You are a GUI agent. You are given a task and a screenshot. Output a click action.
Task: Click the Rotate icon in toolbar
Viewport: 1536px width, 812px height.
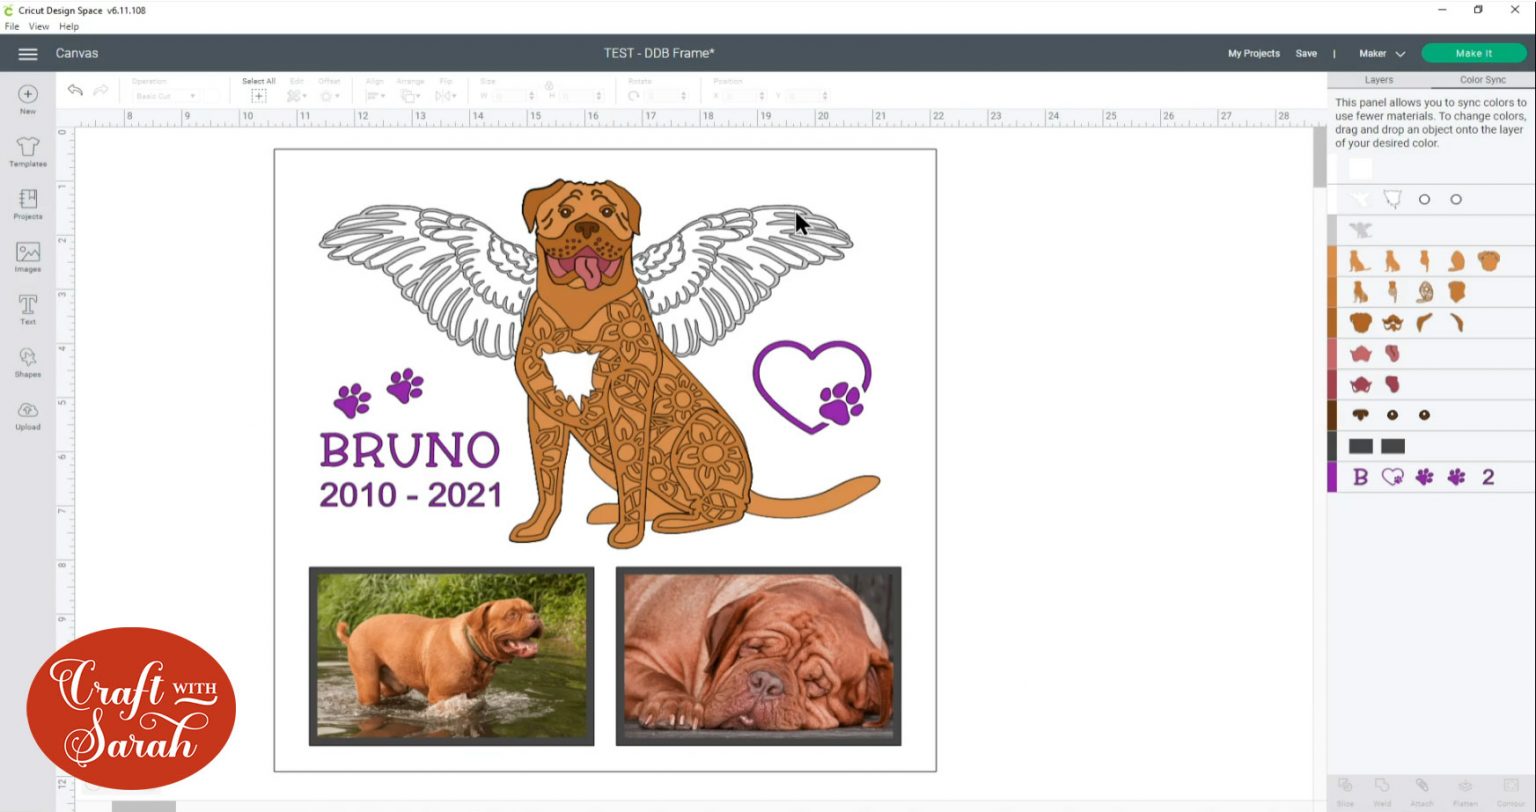(634, 96)
